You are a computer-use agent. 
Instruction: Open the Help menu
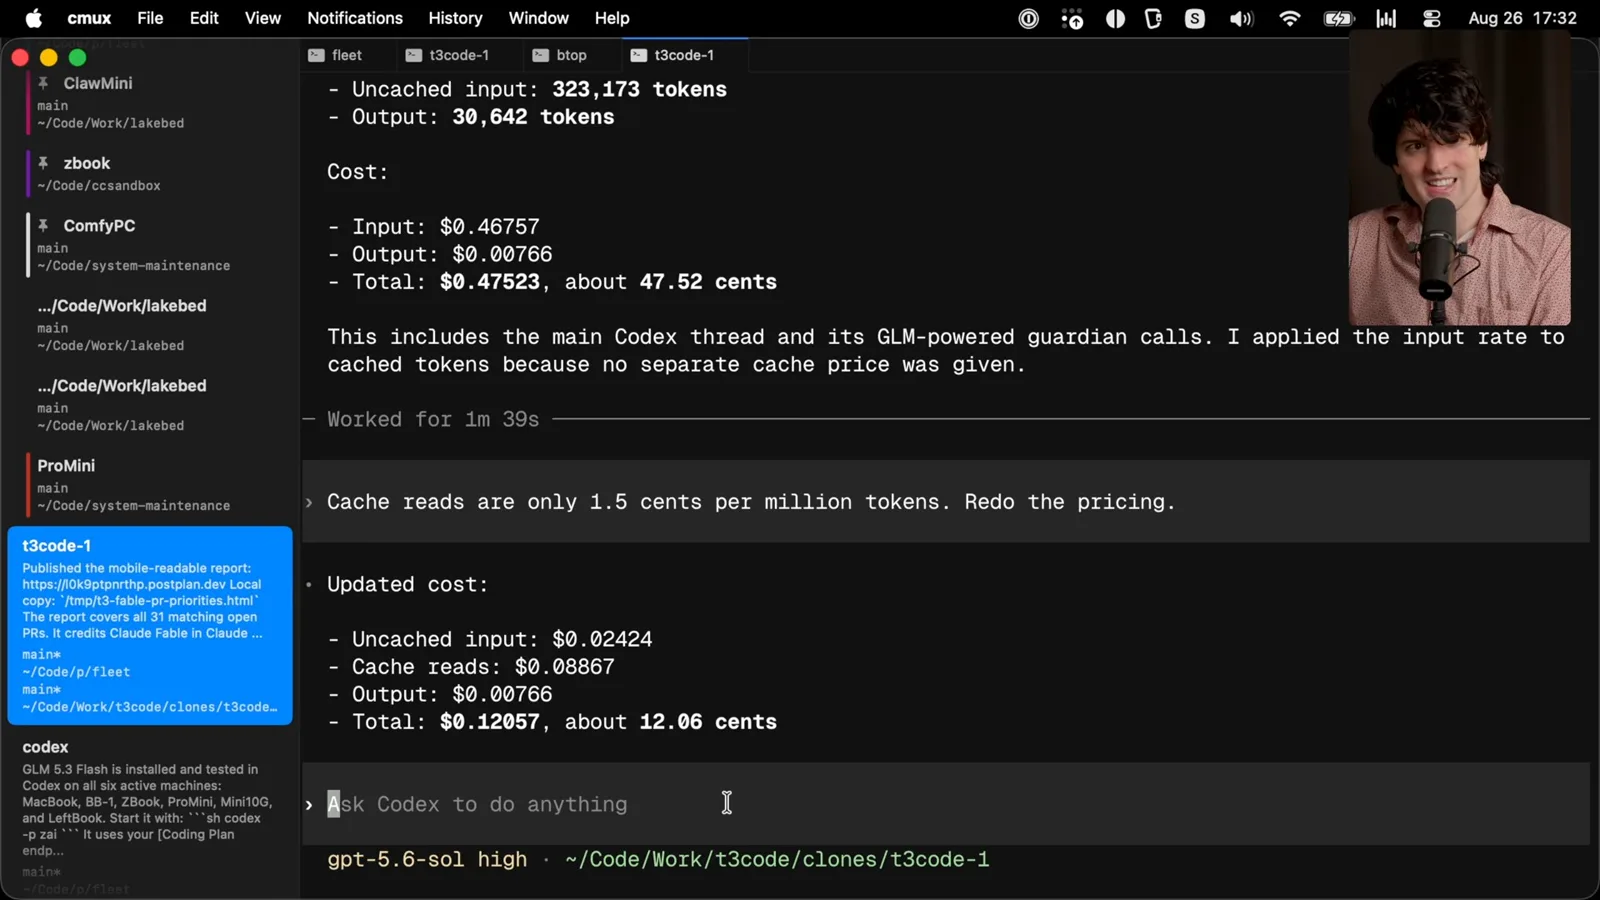[x=612, y=18]
